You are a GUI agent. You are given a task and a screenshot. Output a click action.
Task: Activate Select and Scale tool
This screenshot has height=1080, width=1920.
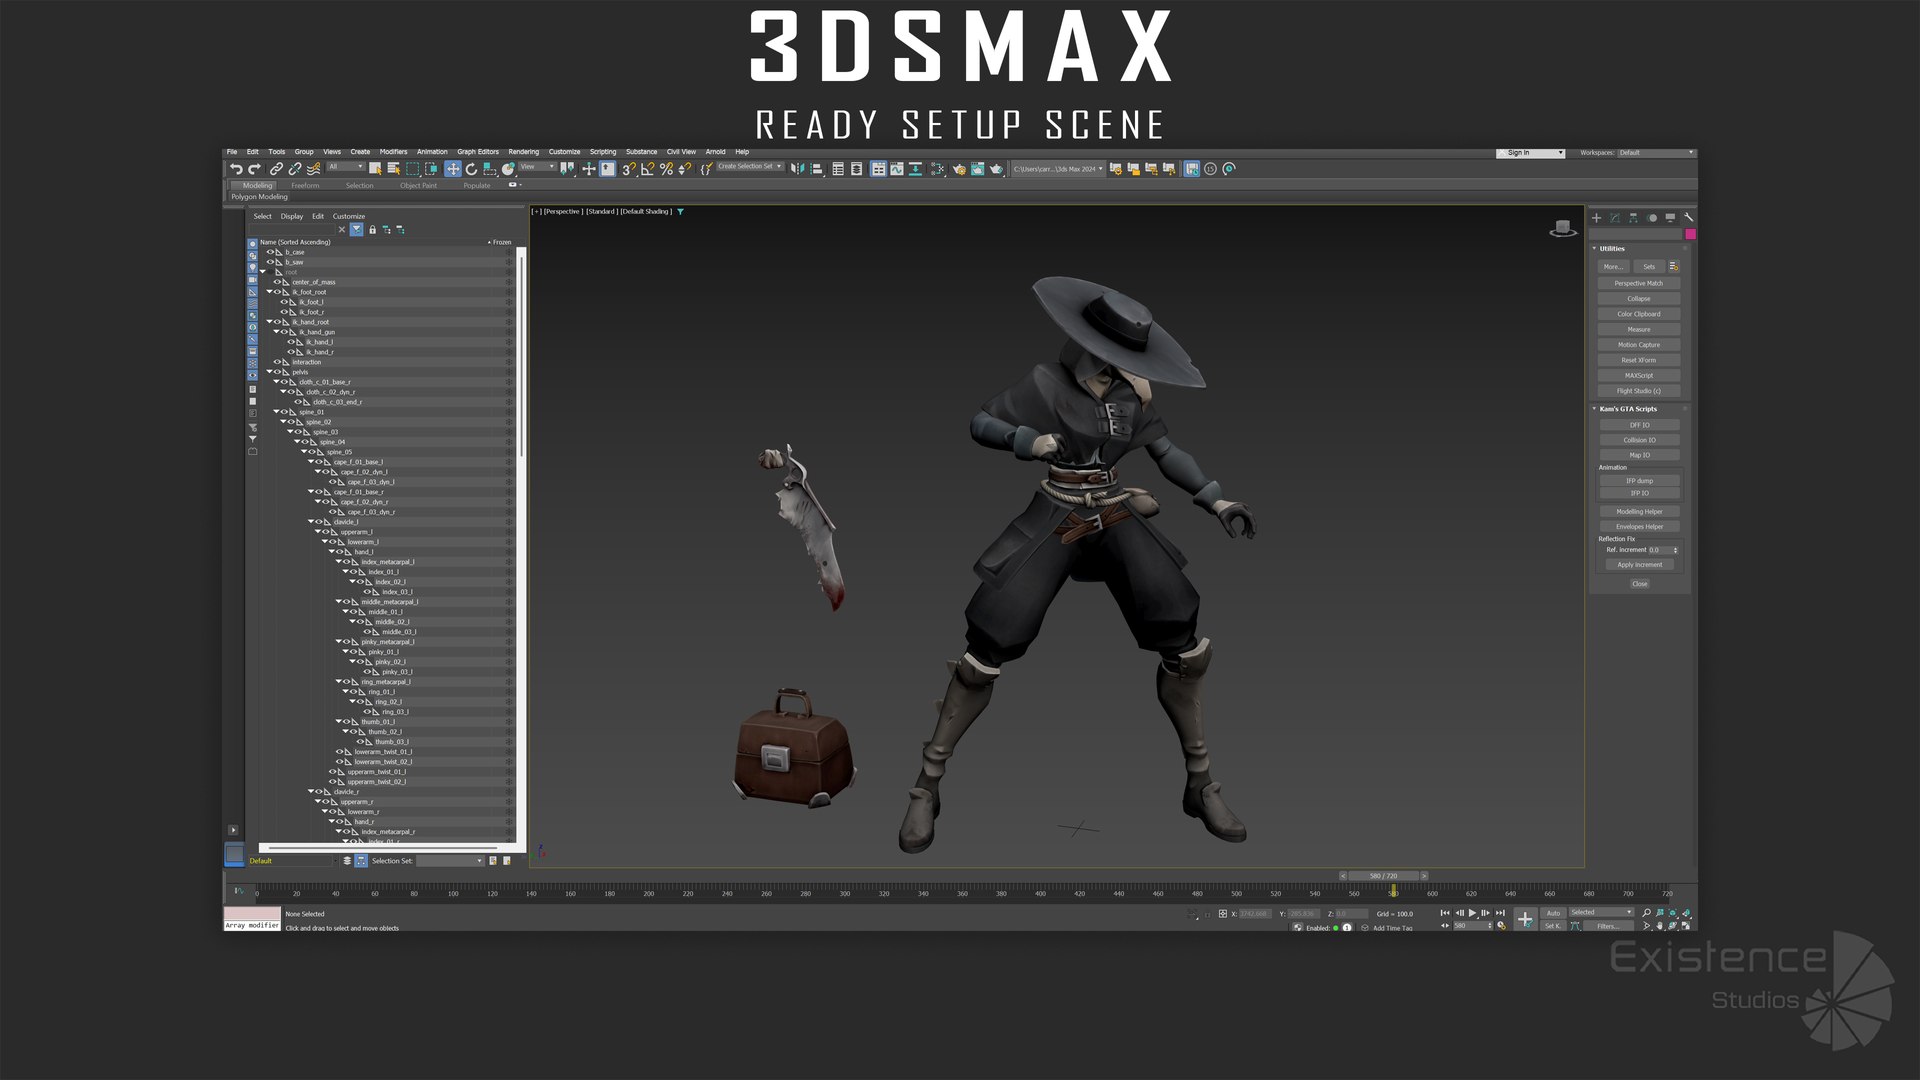[x=490, y=169]
